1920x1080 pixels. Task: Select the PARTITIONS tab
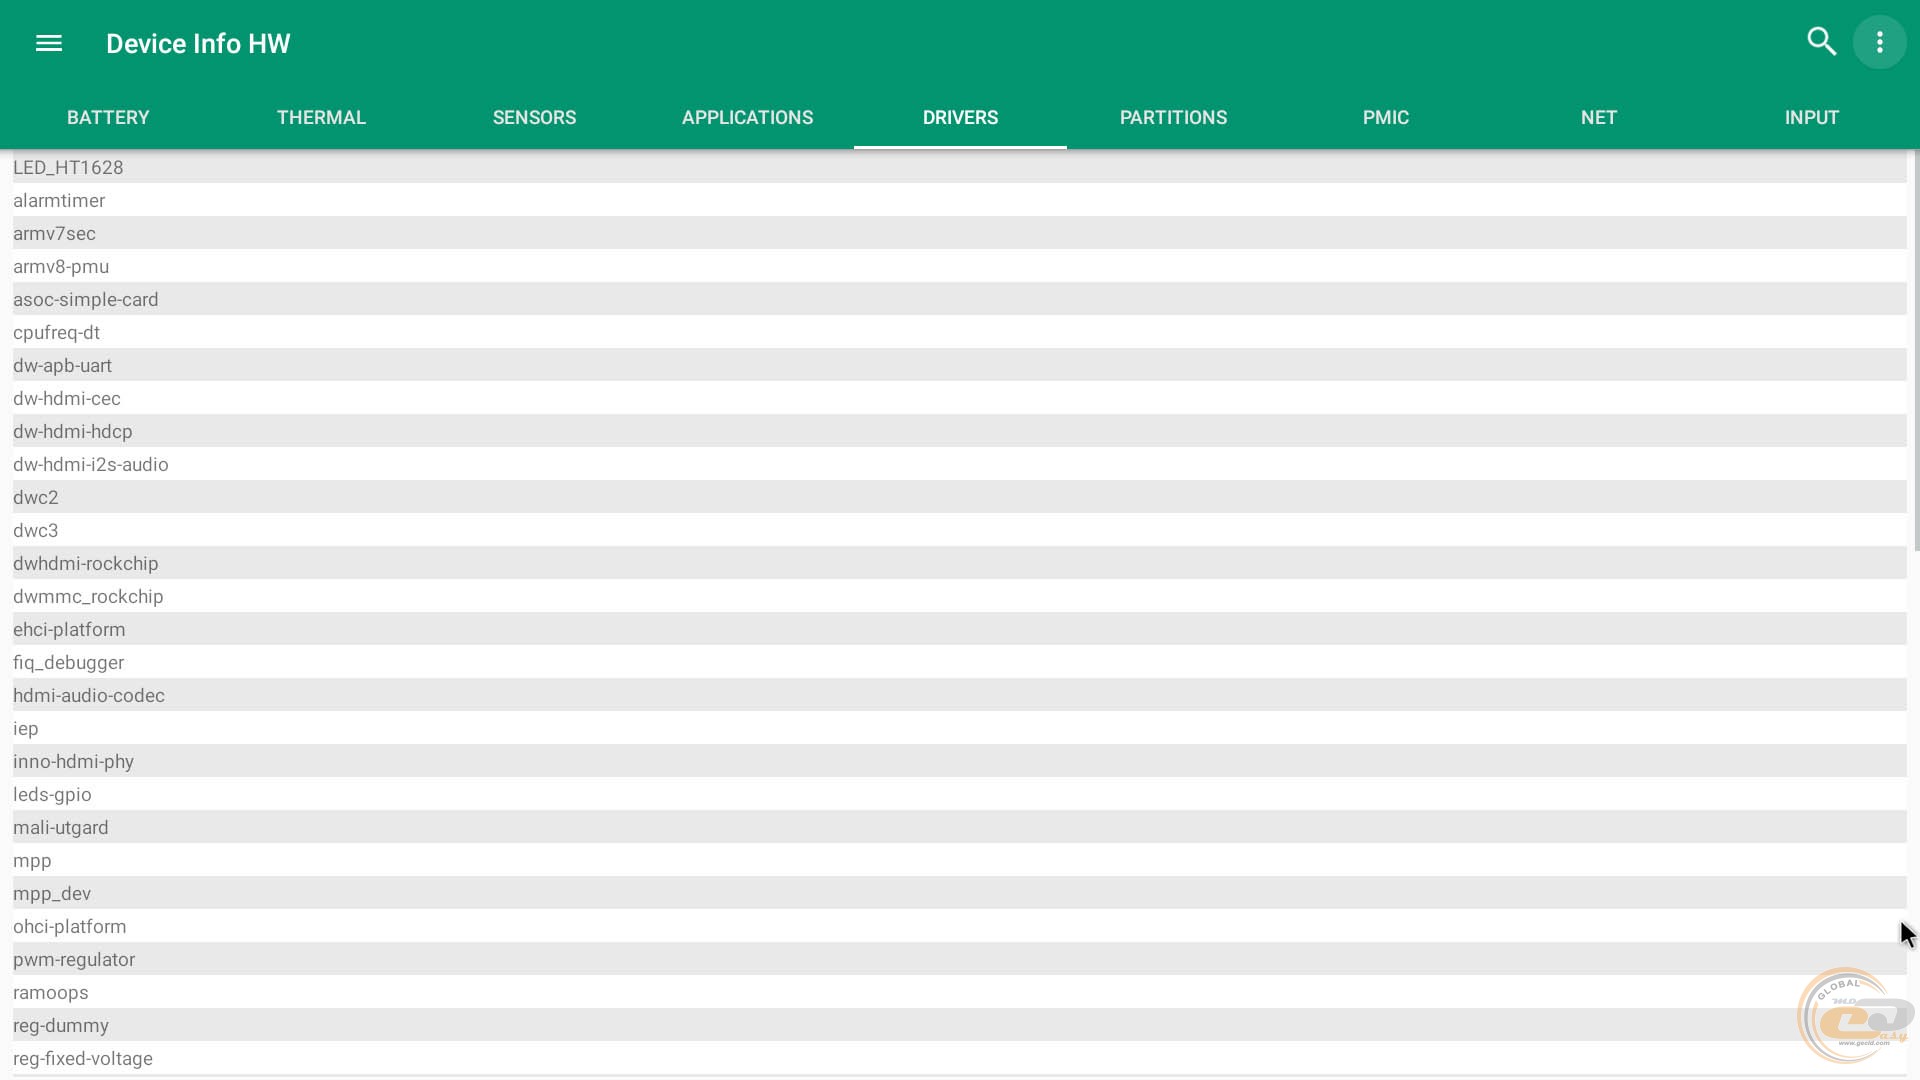point(1173,117)
